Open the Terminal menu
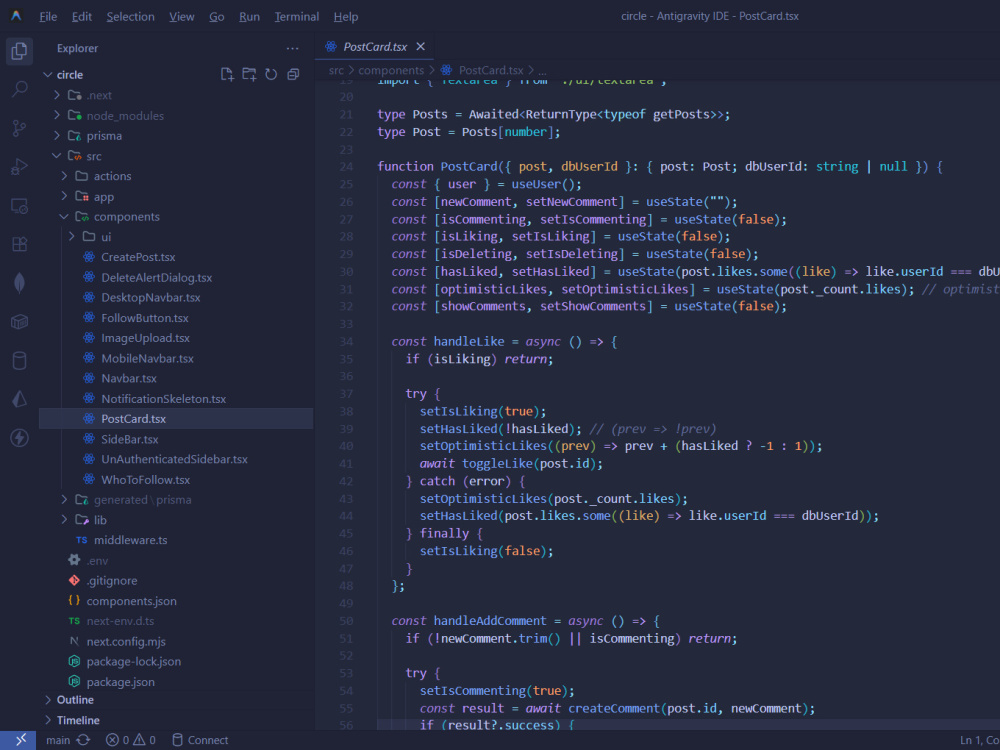This screenshot has width=1000, height=750. (x=297, y=17)
